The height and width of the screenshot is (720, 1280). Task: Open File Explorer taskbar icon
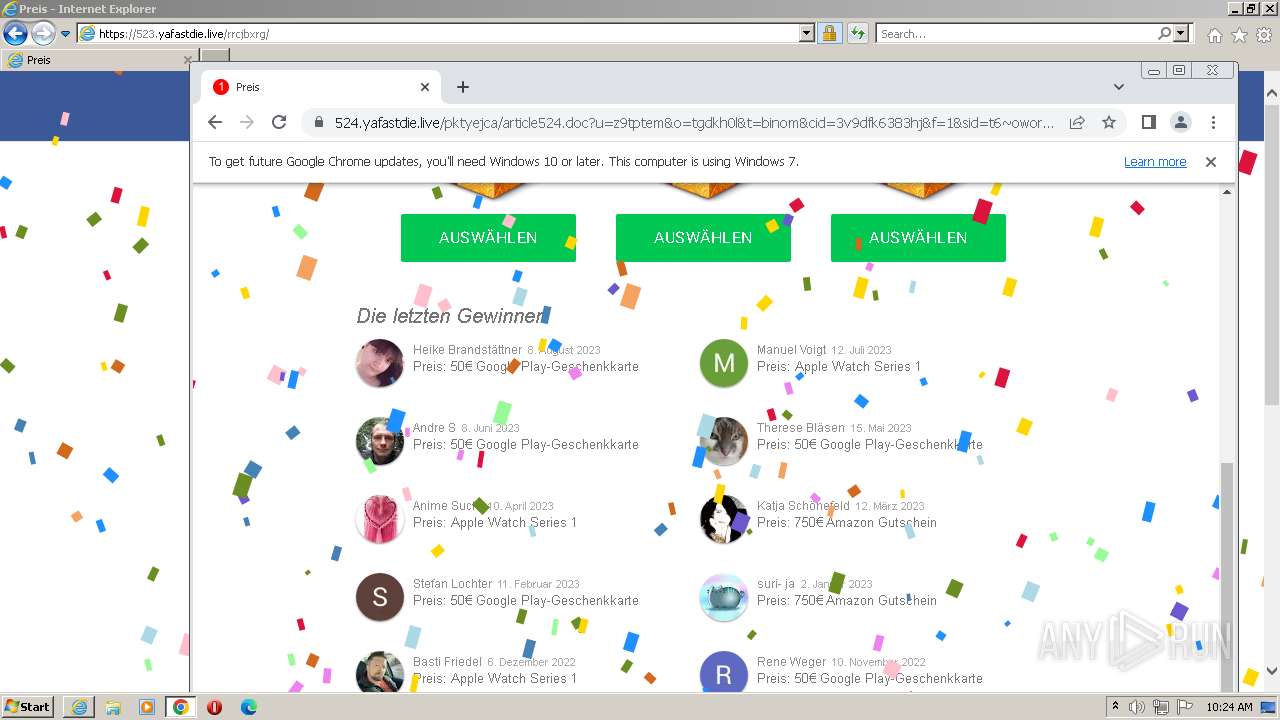click(x=113, y=707)
